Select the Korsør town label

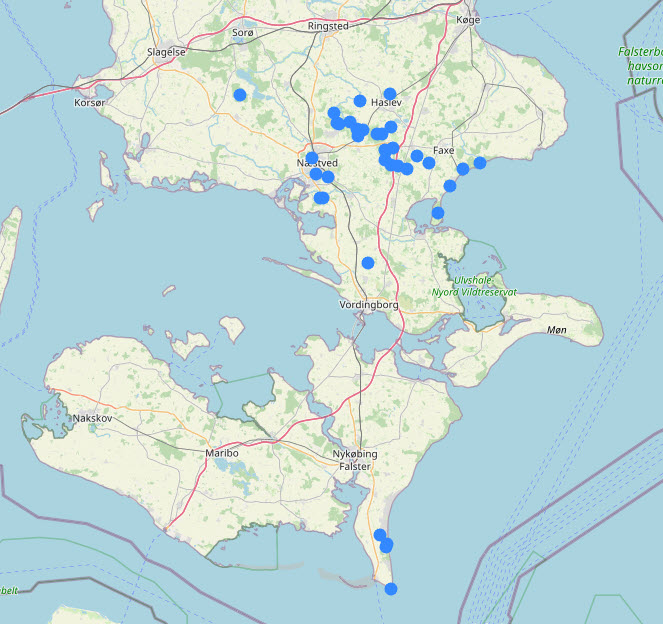89,103
